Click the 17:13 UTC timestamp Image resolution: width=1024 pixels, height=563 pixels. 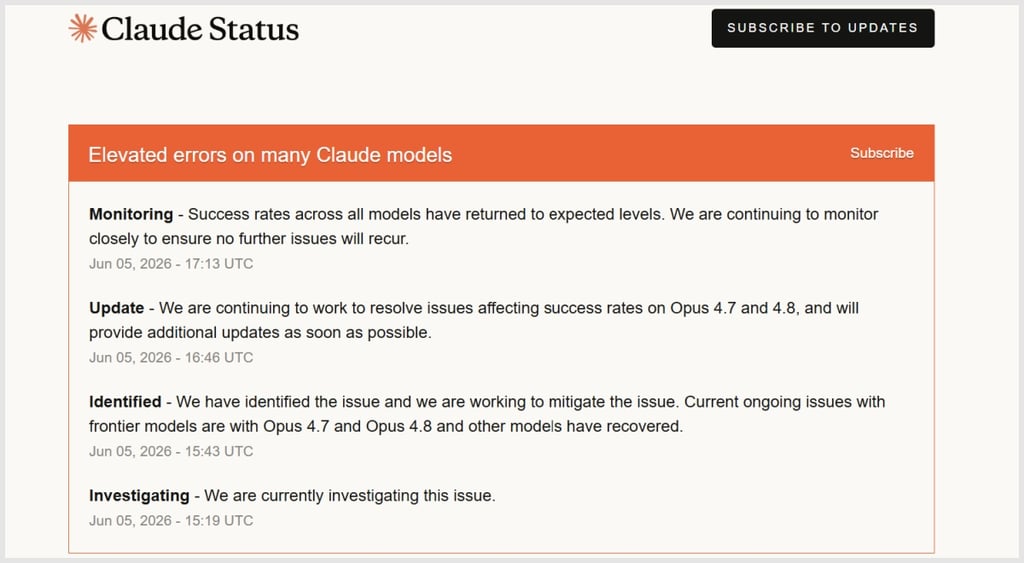[x=171, y=264]
